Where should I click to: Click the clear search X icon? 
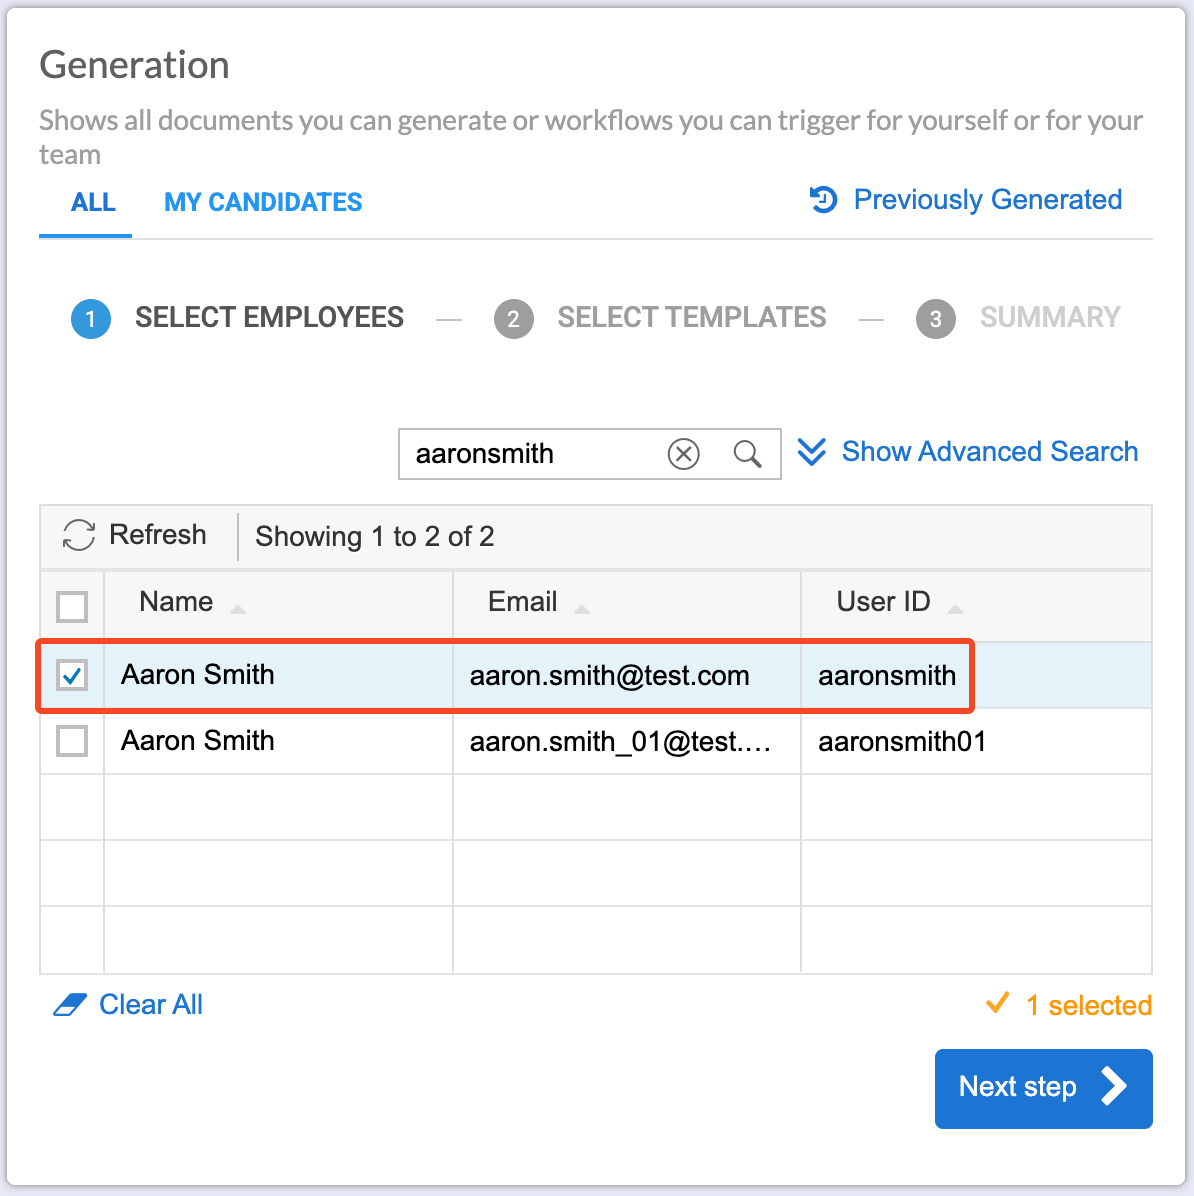[x=684, y=454]
